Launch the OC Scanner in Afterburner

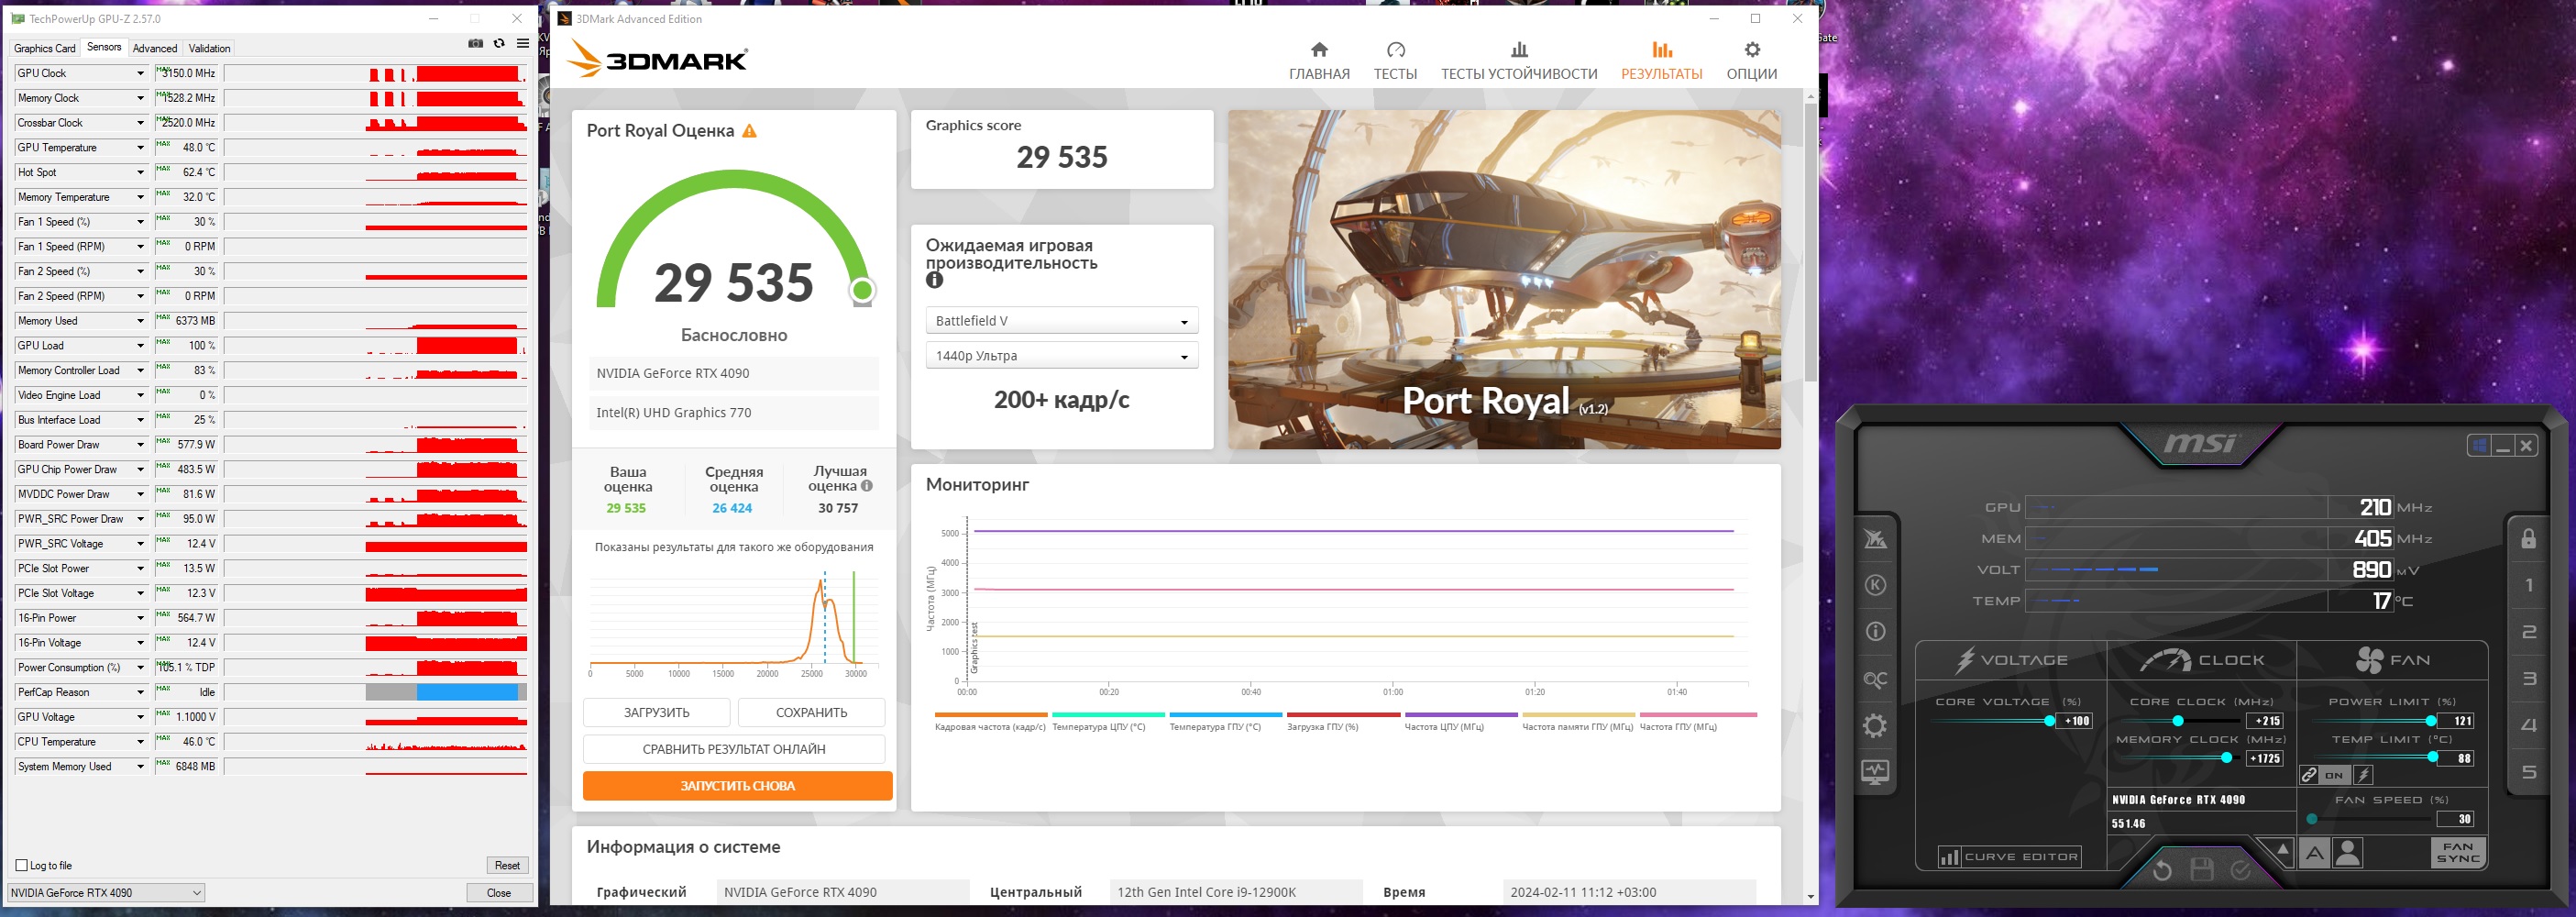[x=1875, y=680]
